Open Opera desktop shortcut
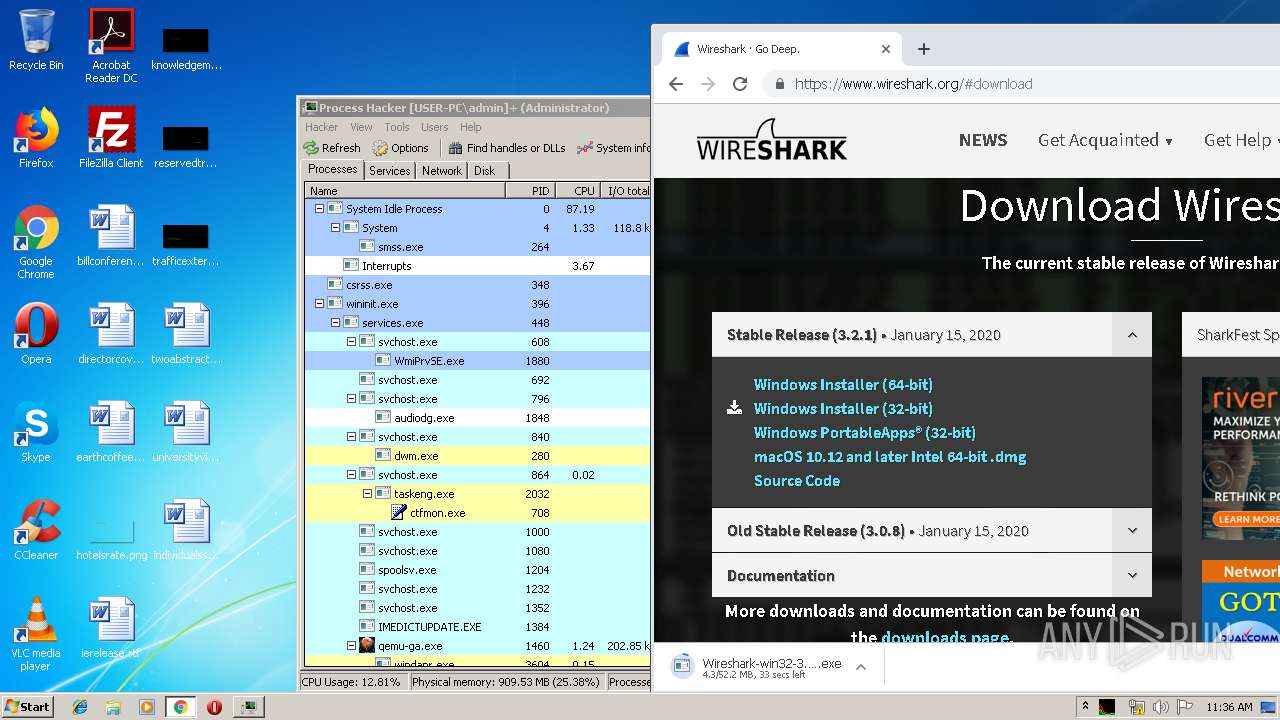This screenshot has height=720, width=1280. pos(36,334)
